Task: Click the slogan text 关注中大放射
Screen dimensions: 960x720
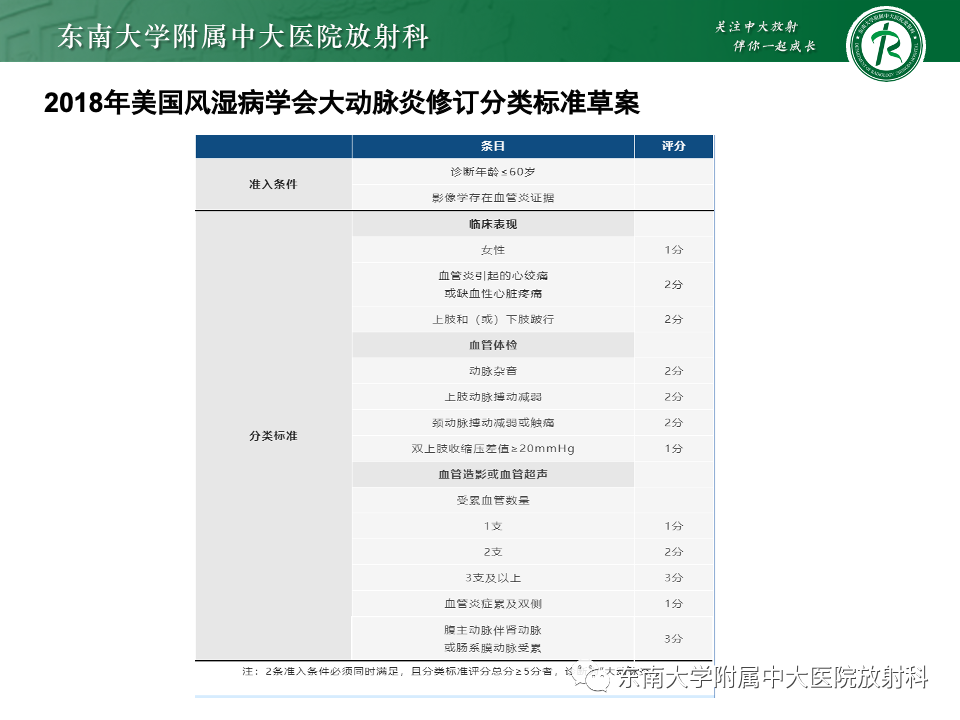Action: [756, 26]
